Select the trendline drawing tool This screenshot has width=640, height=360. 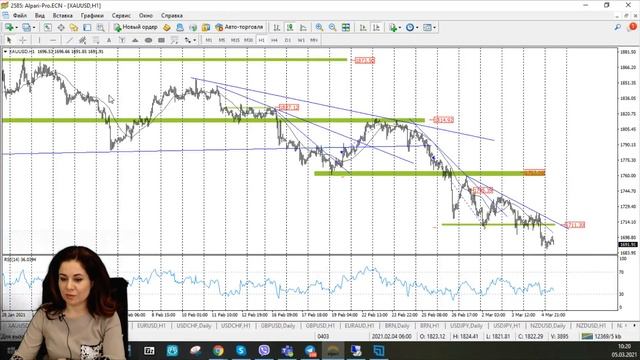[69, 40]
